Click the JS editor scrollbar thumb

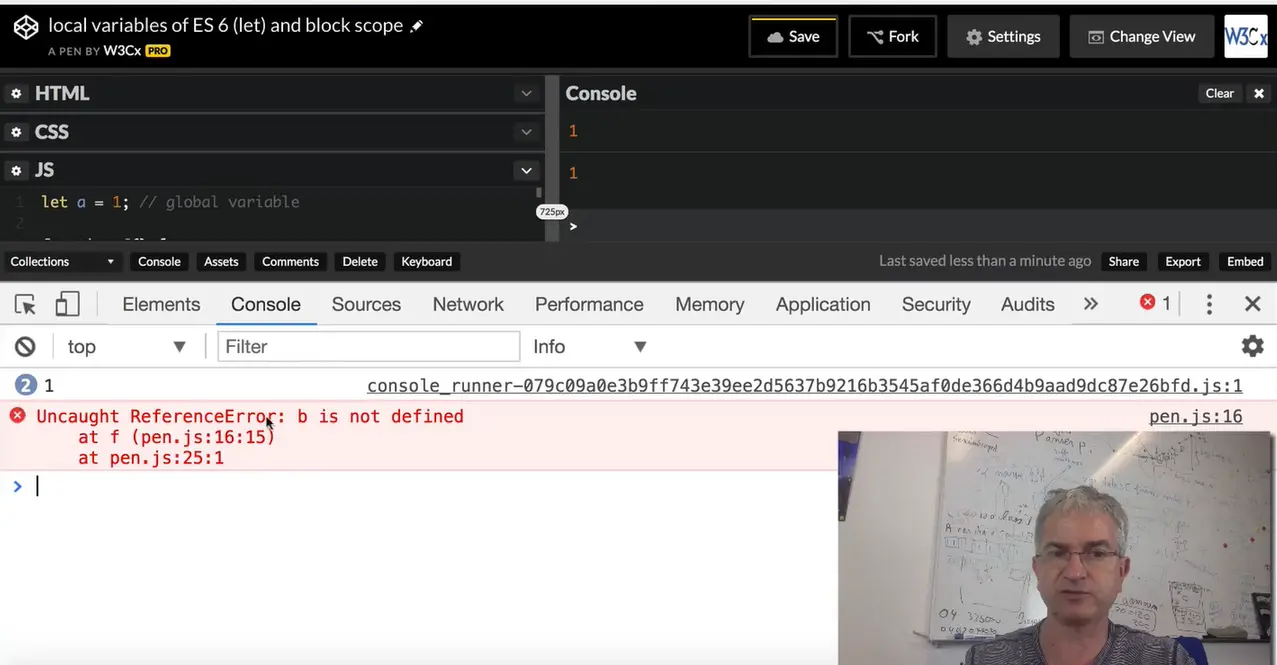click(x=539, y=192)
